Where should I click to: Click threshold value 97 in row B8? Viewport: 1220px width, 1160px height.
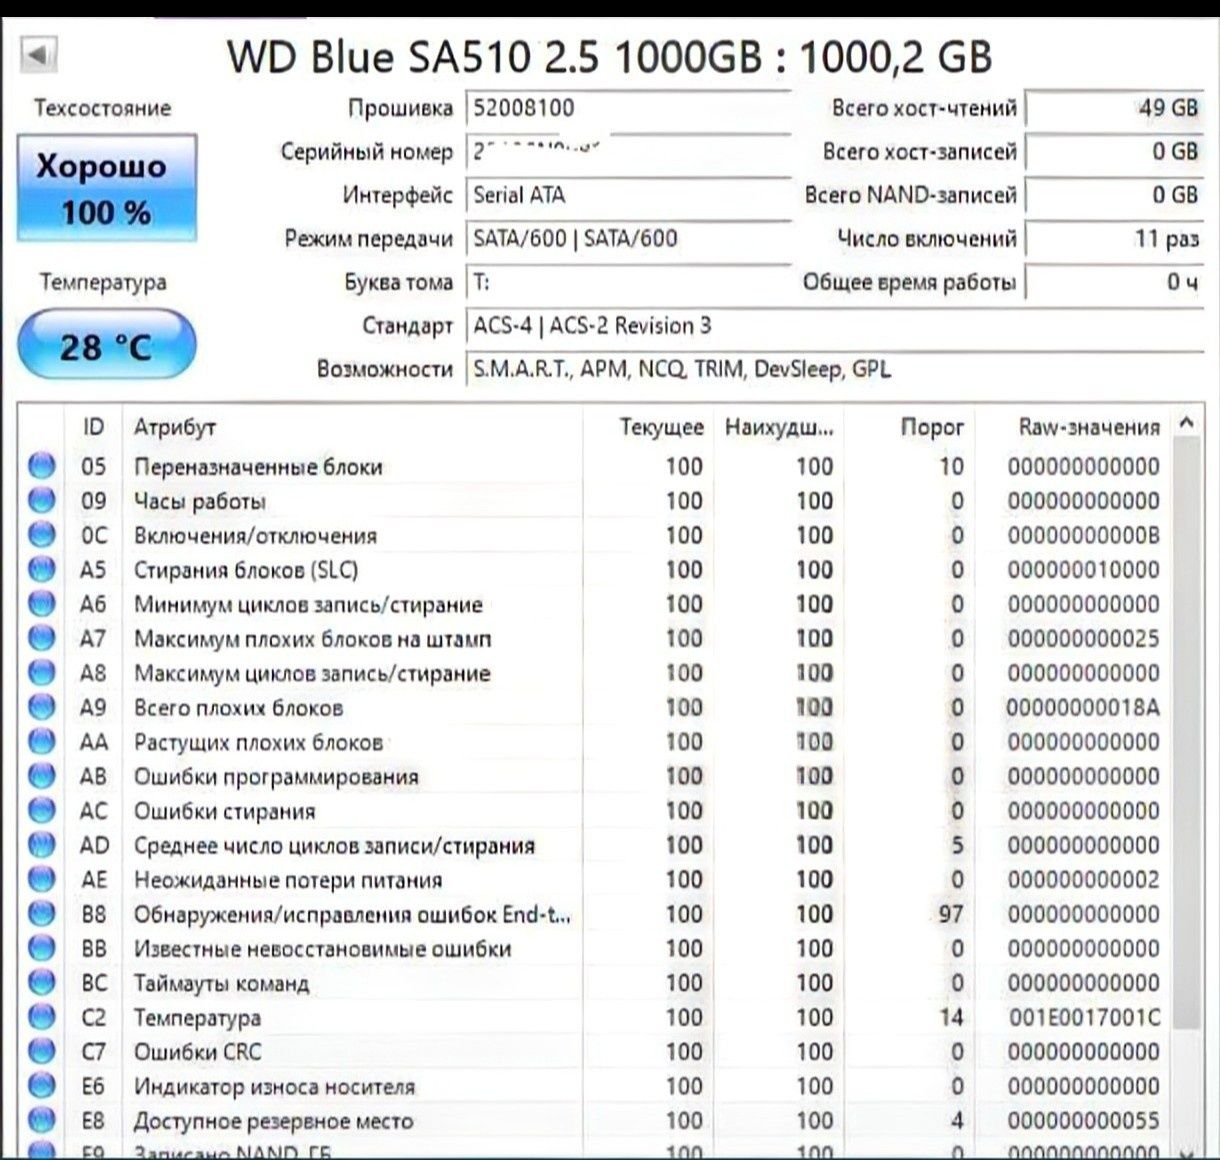(x=951, y=914)
